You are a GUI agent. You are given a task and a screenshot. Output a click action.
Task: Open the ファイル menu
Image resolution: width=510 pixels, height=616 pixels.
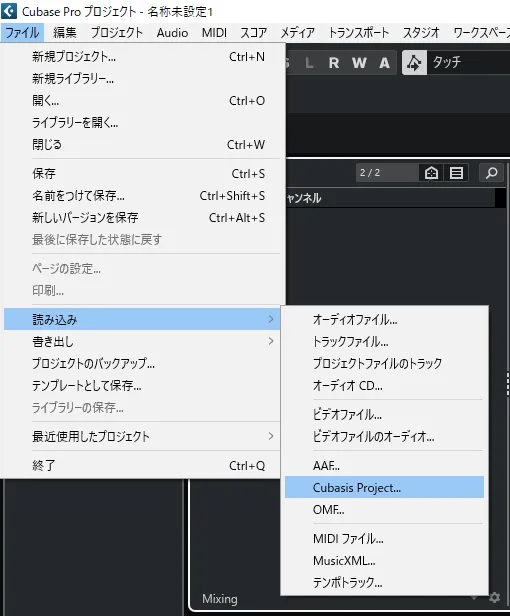point(22,33)
